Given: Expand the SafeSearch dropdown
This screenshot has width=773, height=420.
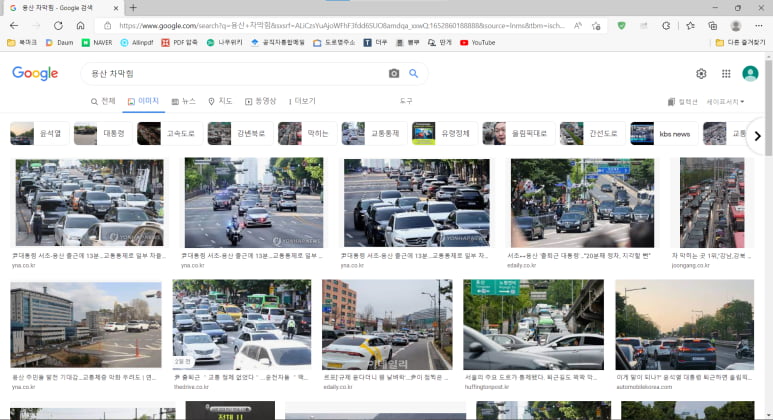Looking at the screenshot, I should coord(725,102).
